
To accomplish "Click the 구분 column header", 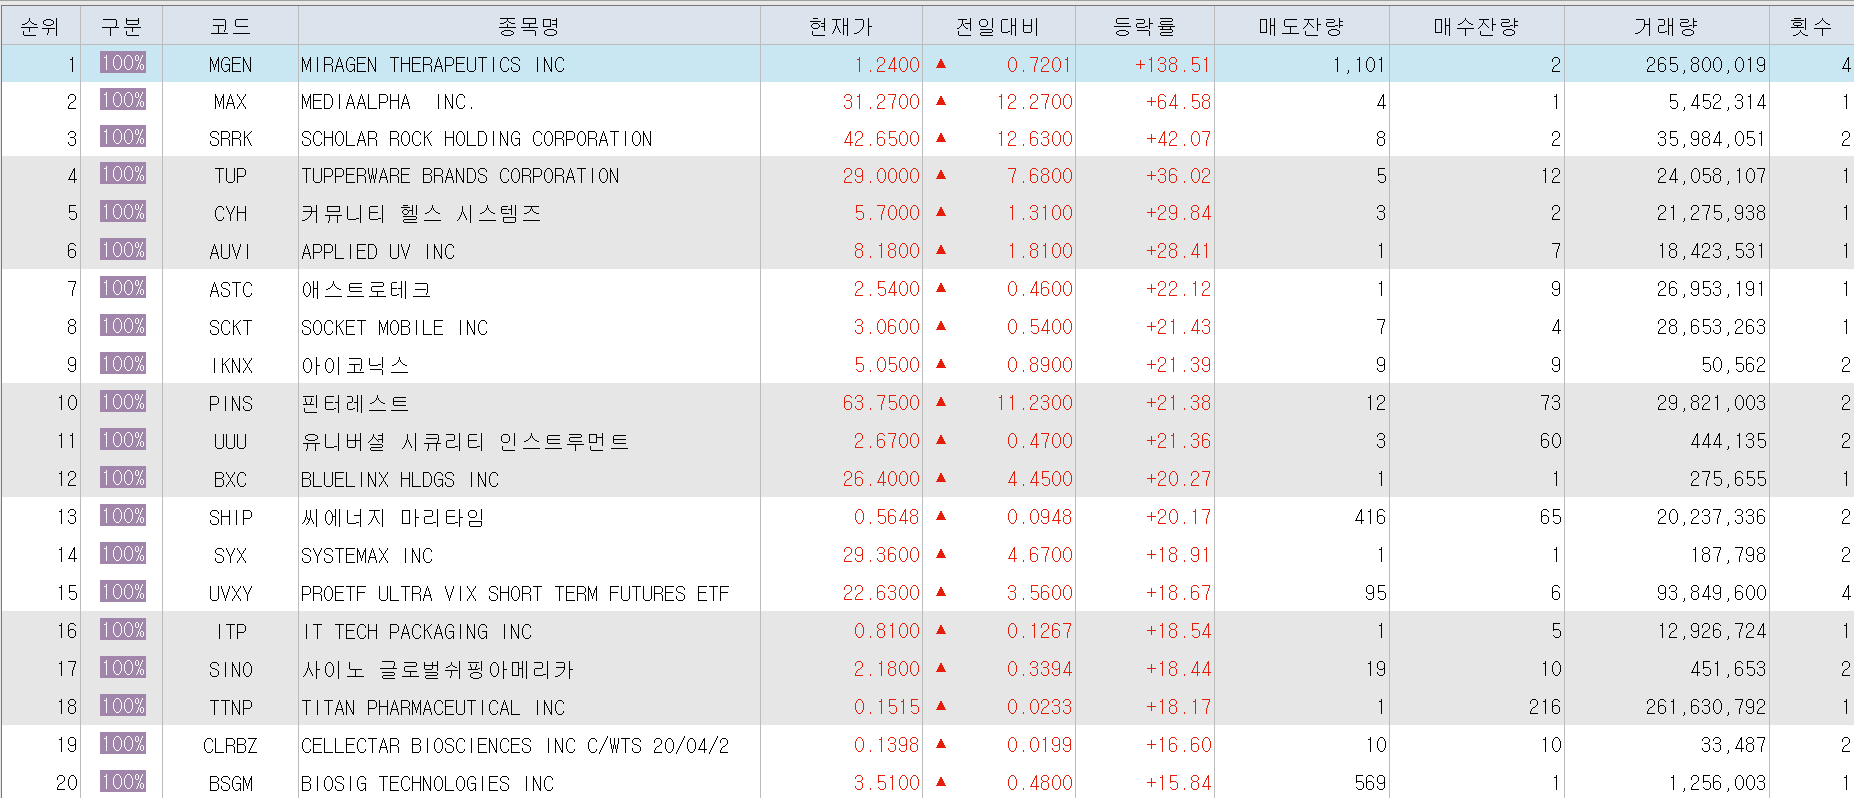I will click(121, 27).
